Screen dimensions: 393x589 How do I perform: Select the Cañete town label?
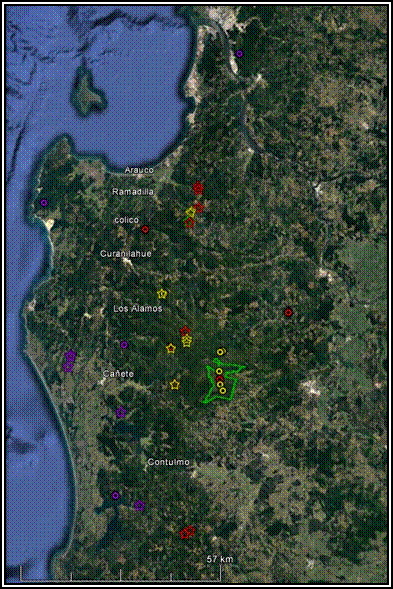[118, 374]
